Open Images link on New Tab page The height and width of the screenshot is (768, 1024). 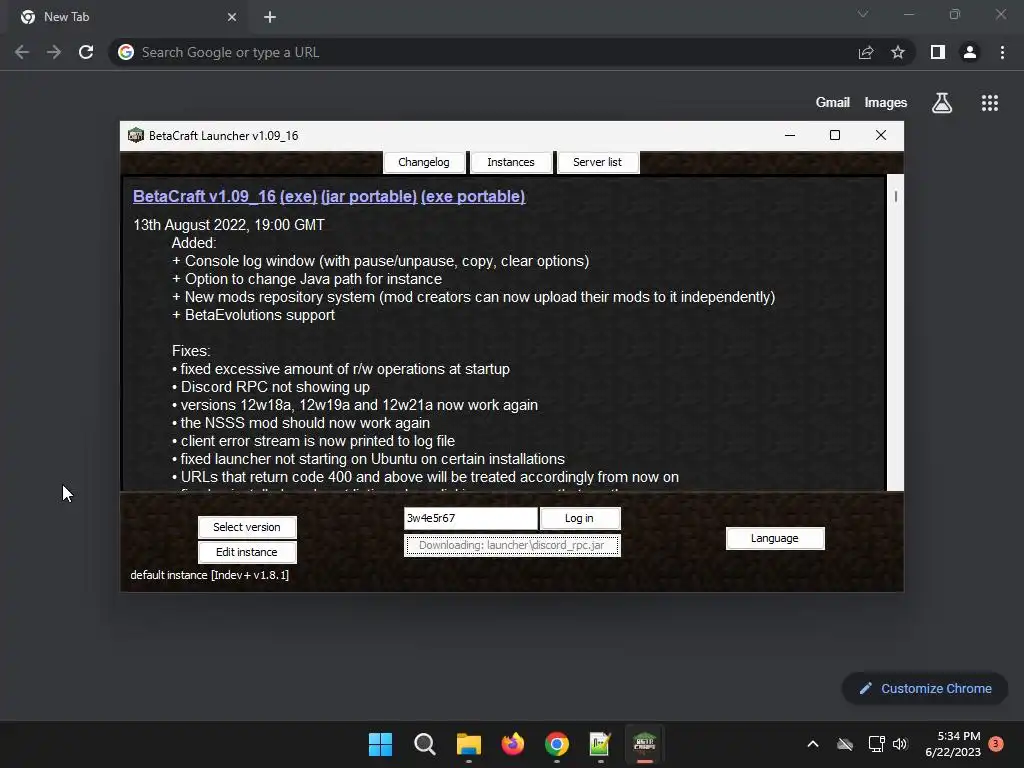pyautogui.click(x=886, y=103)
